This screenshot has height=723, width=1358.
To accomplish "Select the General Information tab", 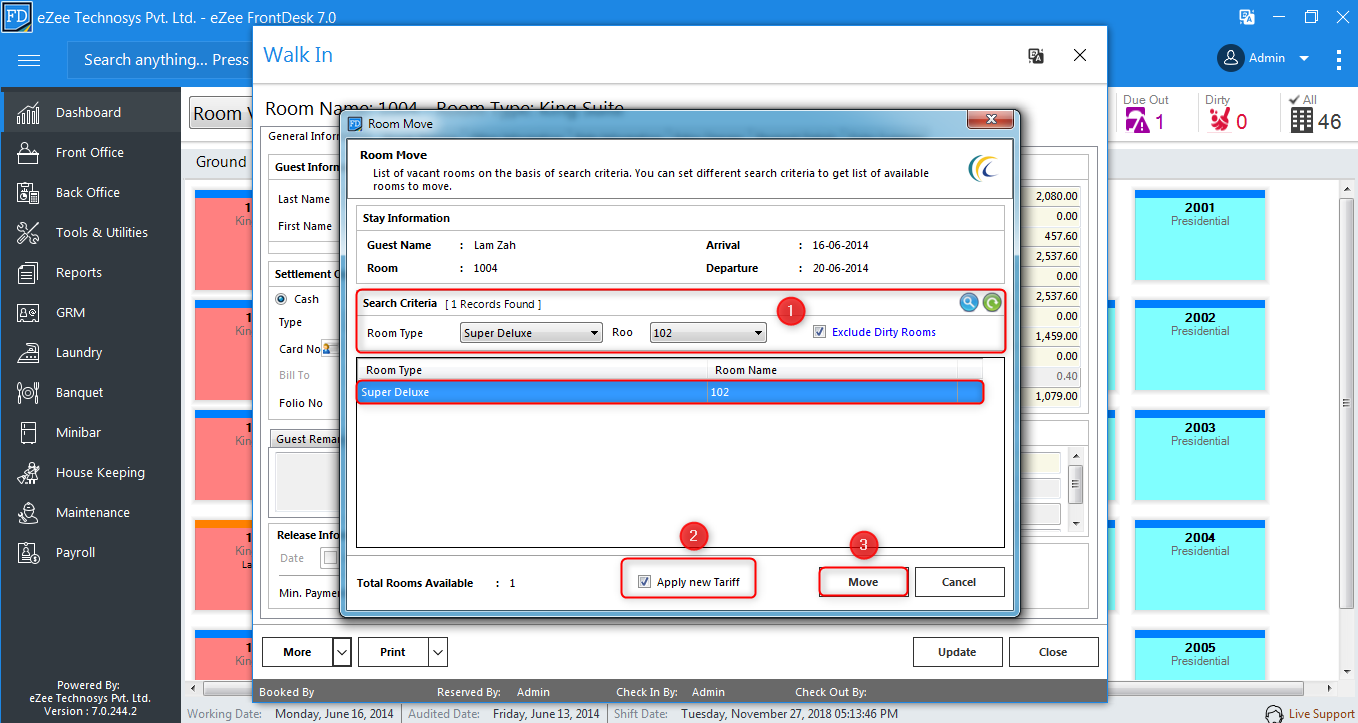I will (x=303, y=137).
